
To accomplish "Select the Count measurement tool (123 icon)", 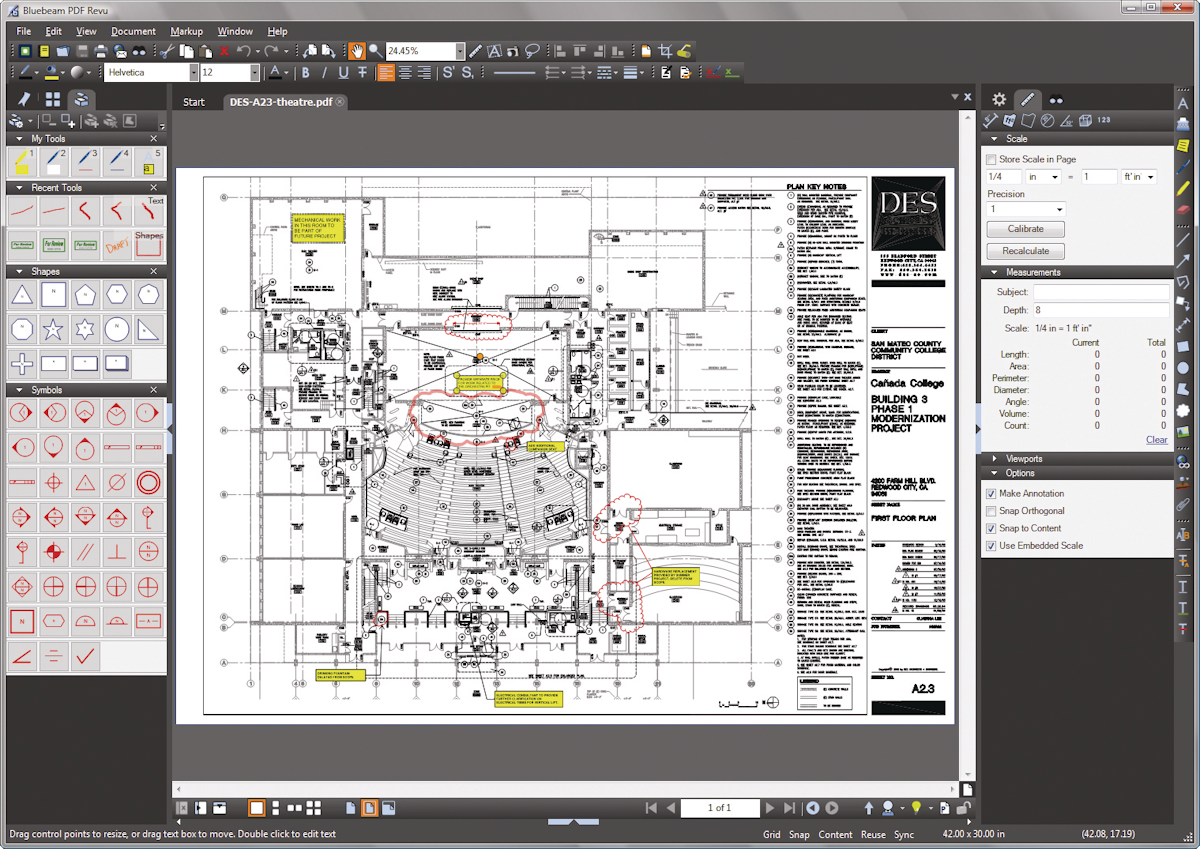I will 1103,120.
